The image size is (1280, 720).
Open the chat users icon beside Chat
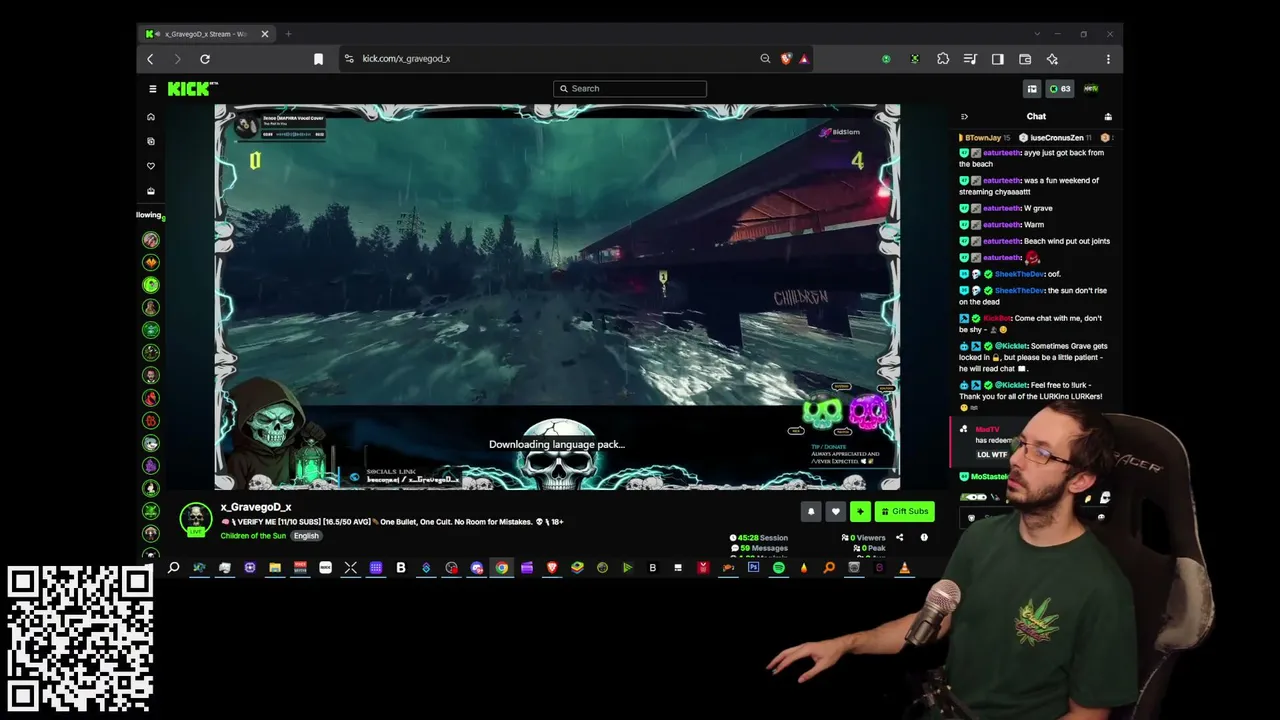pyautogui.click(x=1107, y=117)
